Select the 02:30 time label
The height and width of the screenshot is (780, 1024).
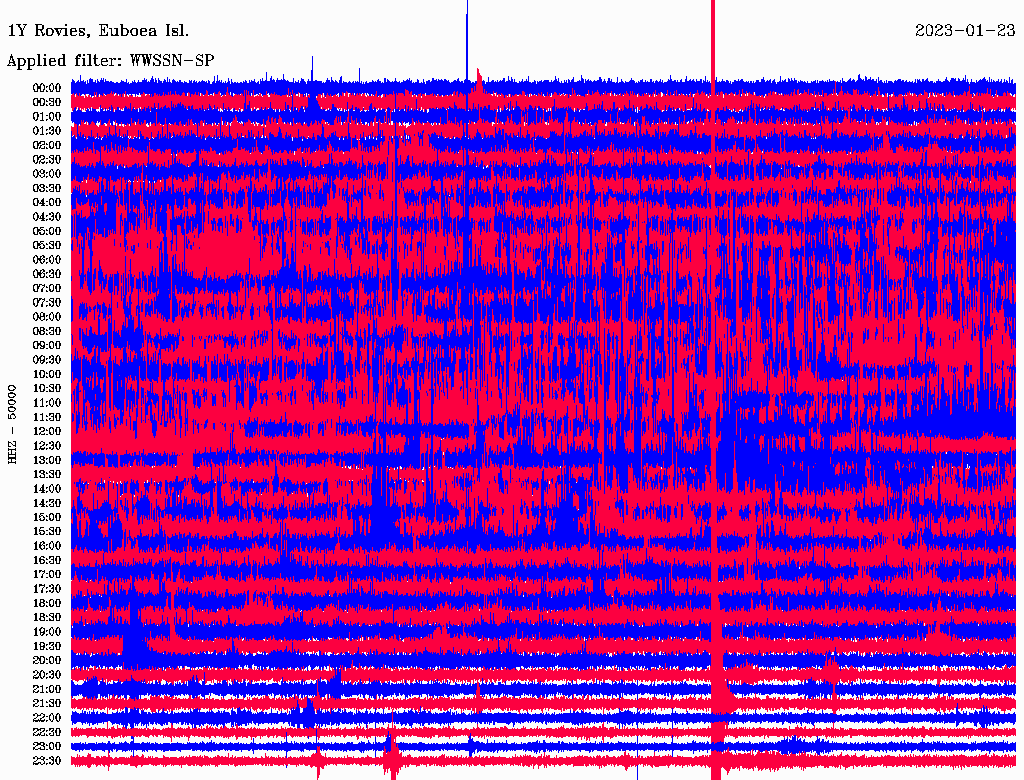coord(47,159)
